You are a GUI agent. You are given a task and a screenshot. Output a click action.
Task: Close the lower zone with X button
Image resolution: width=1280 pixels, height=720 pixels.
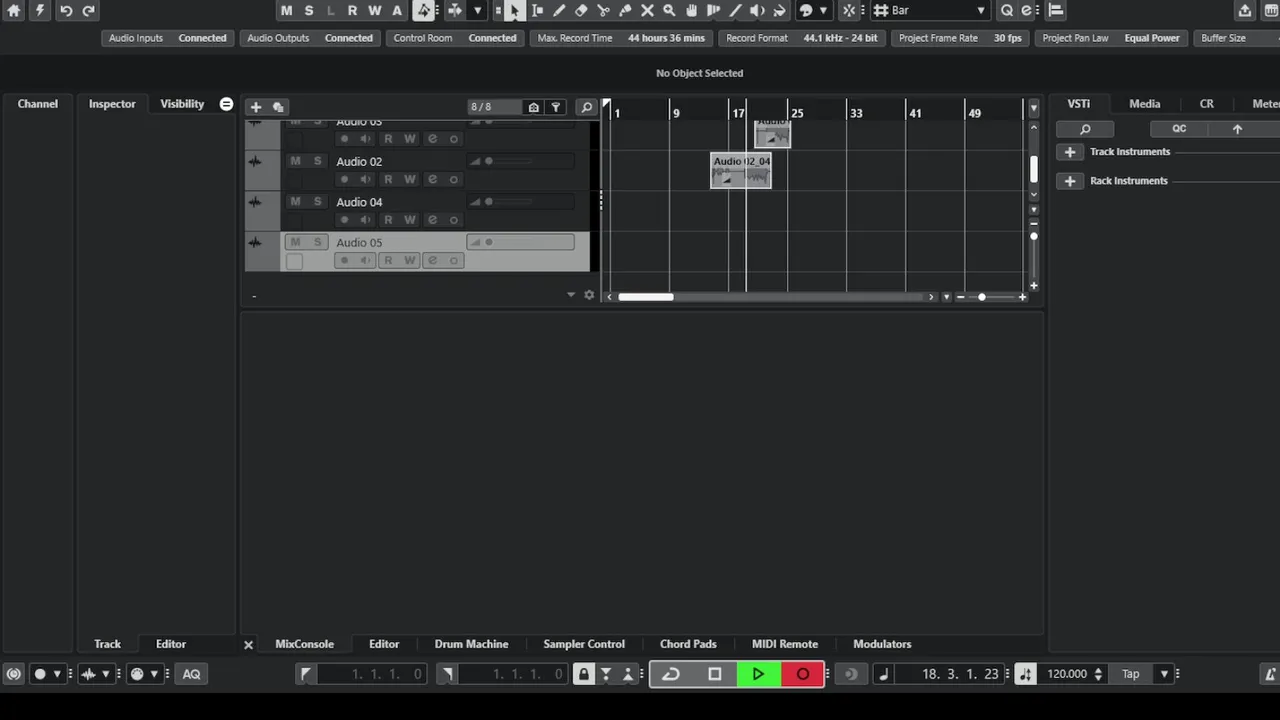coord(249,645)
